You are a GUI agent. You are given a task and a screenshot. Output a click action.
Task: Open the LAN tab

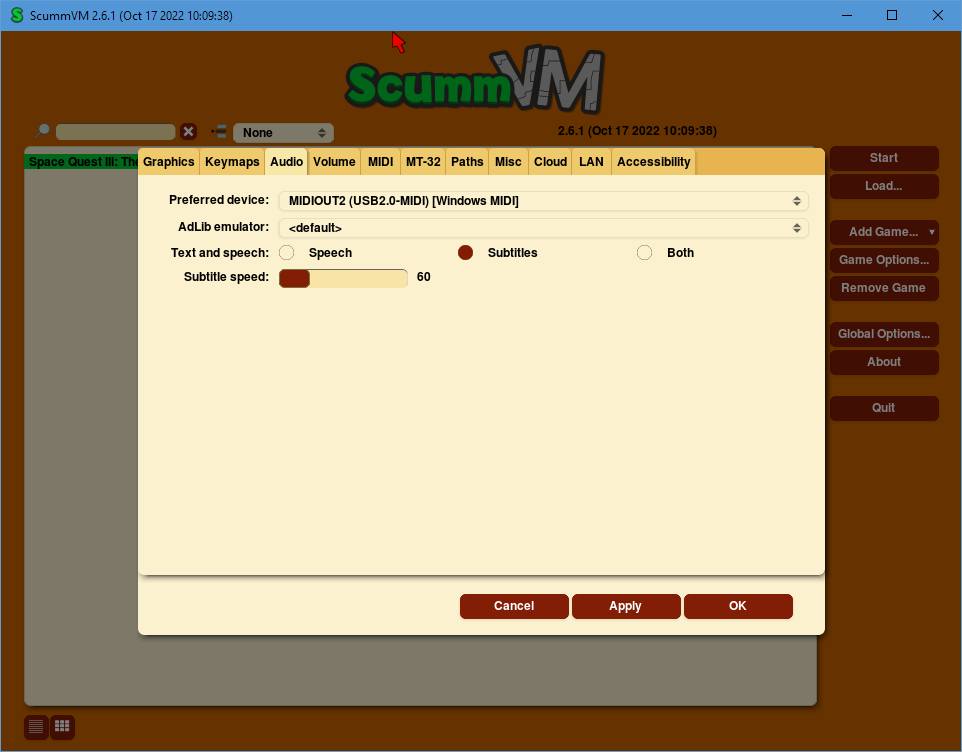[x=591, y=162]
